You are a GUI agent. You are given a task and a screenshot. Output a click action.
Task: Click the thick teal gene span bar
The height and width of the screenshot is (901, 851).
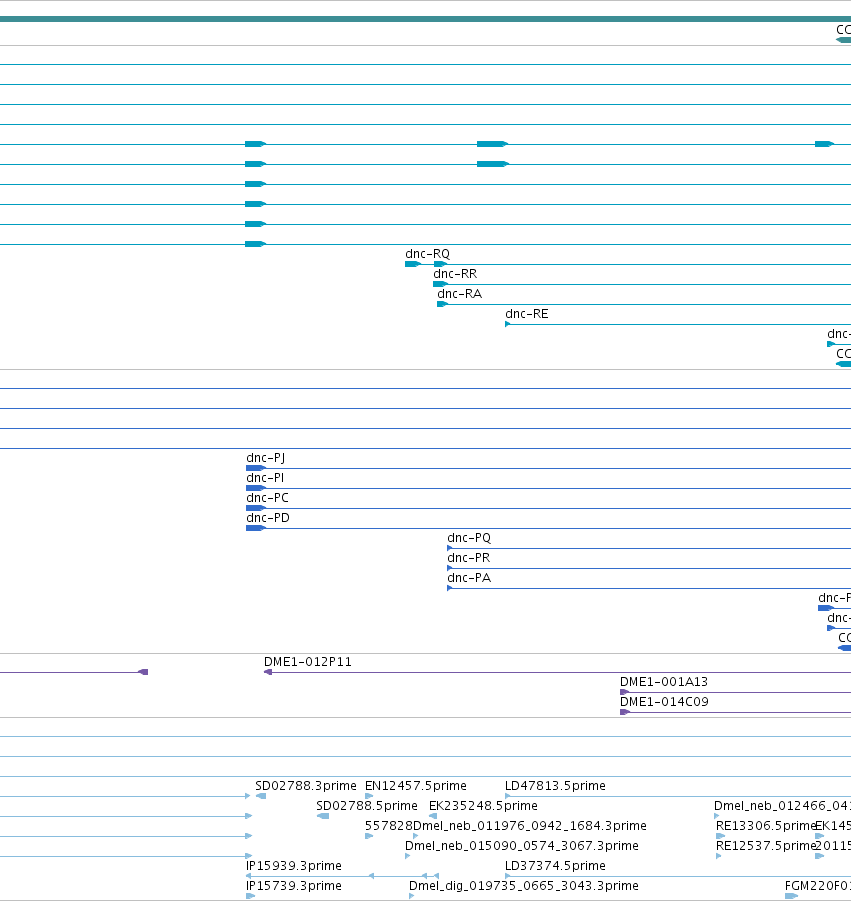[425, 19]
